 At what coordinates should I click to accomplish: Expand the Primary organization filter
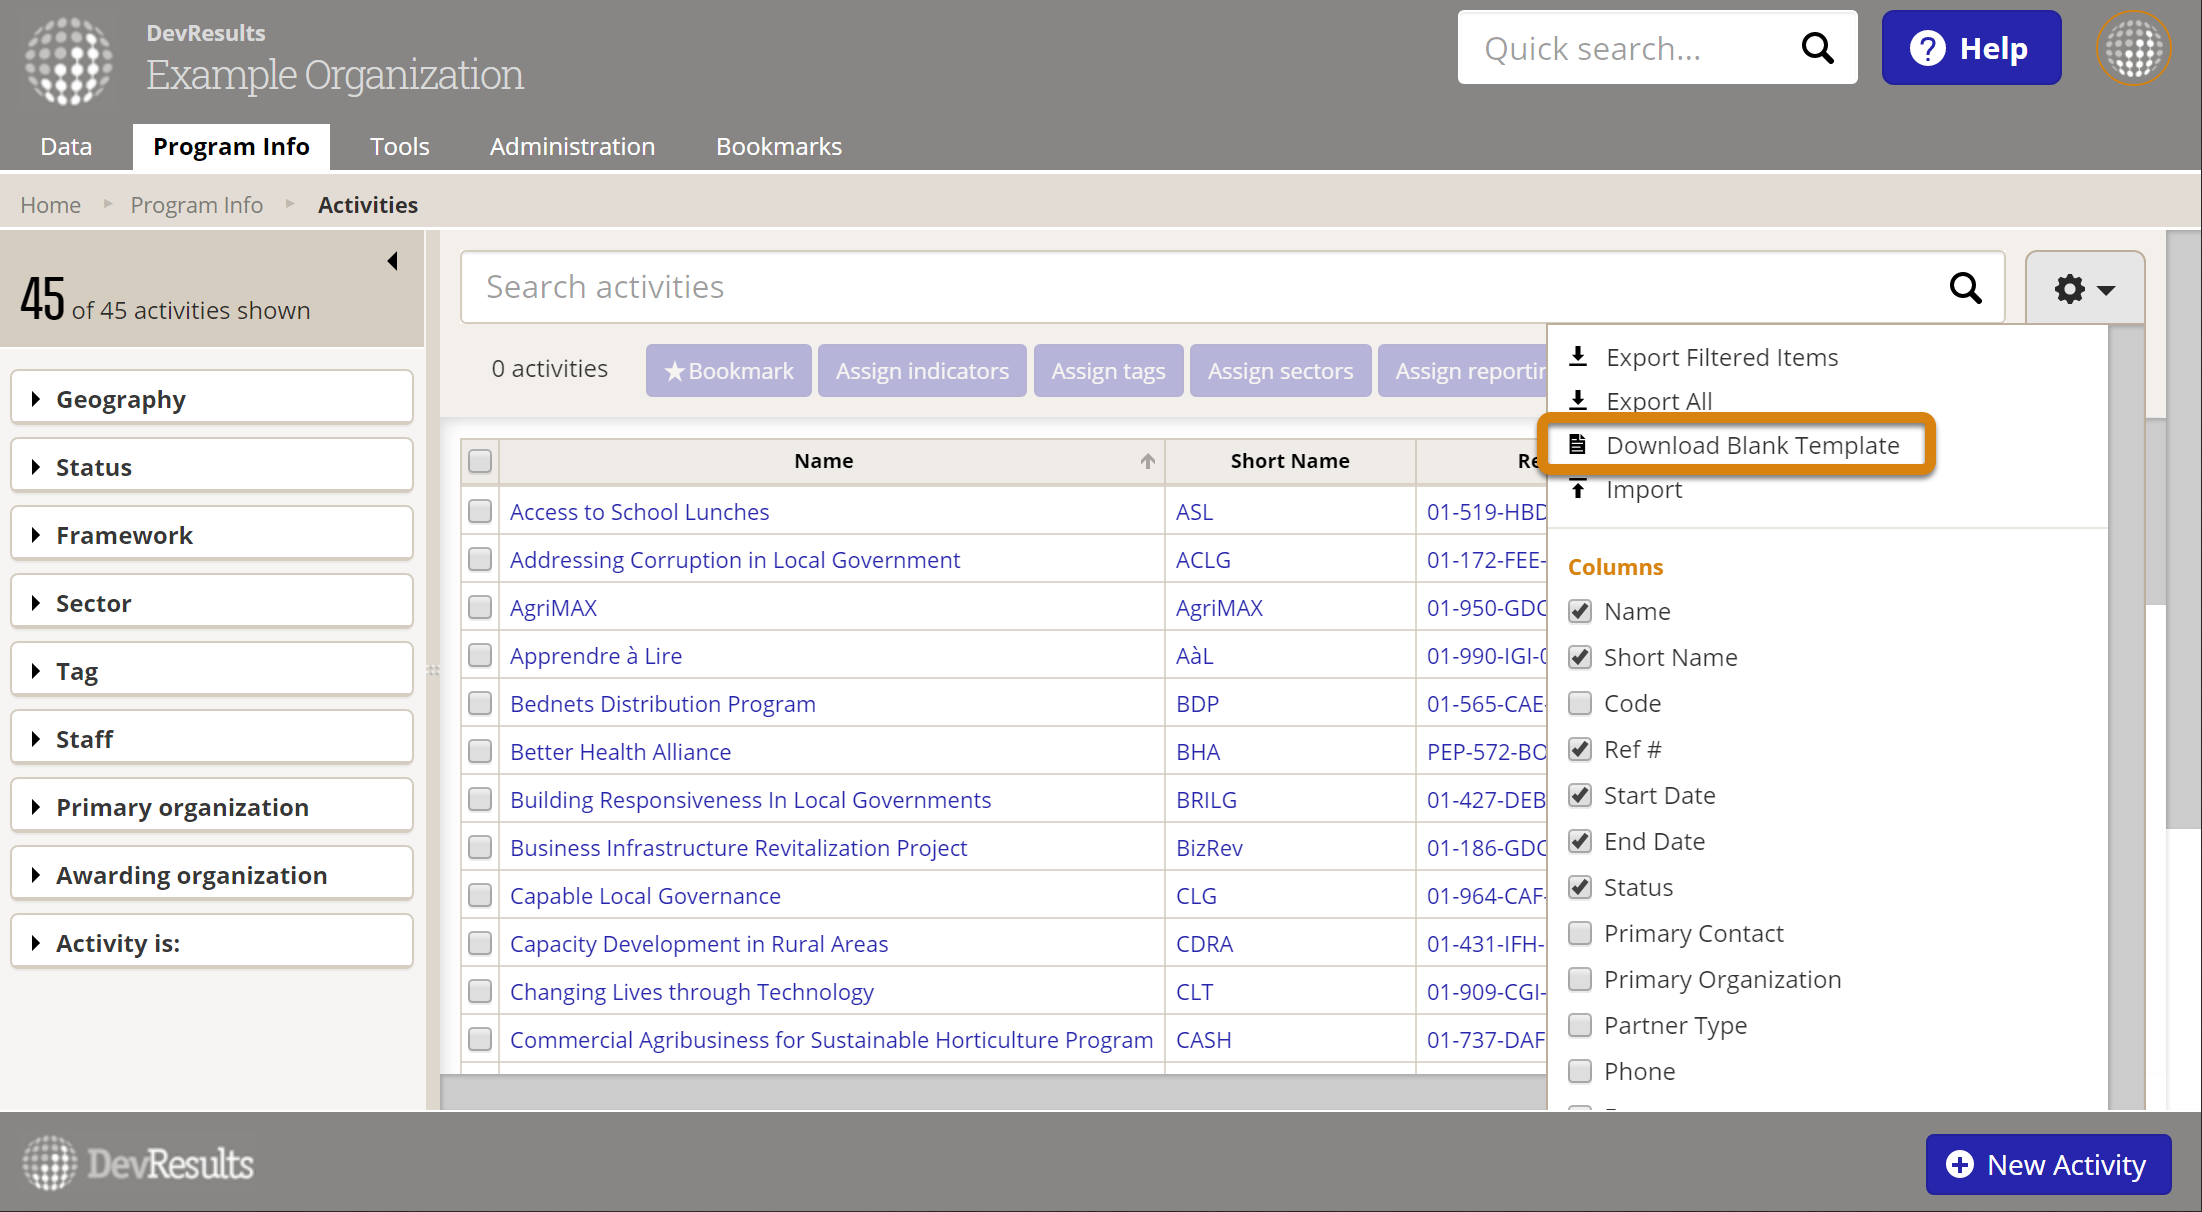212,807
